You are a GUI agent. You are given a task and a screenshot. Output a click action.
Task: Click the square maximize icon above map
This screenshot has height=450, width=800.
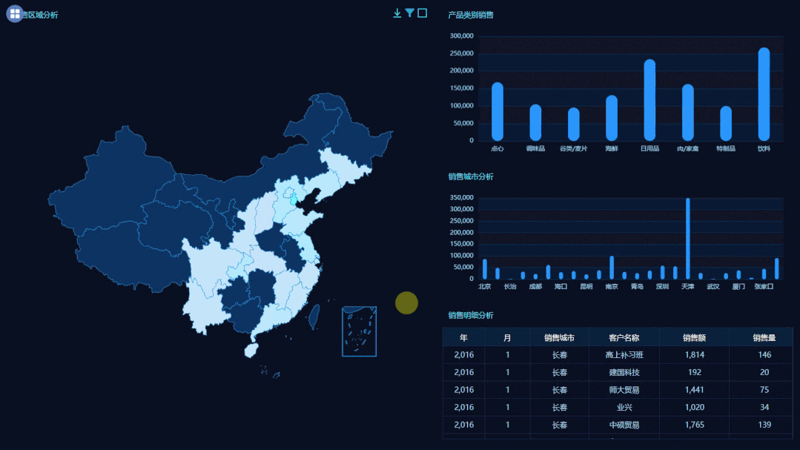point(422,13)
